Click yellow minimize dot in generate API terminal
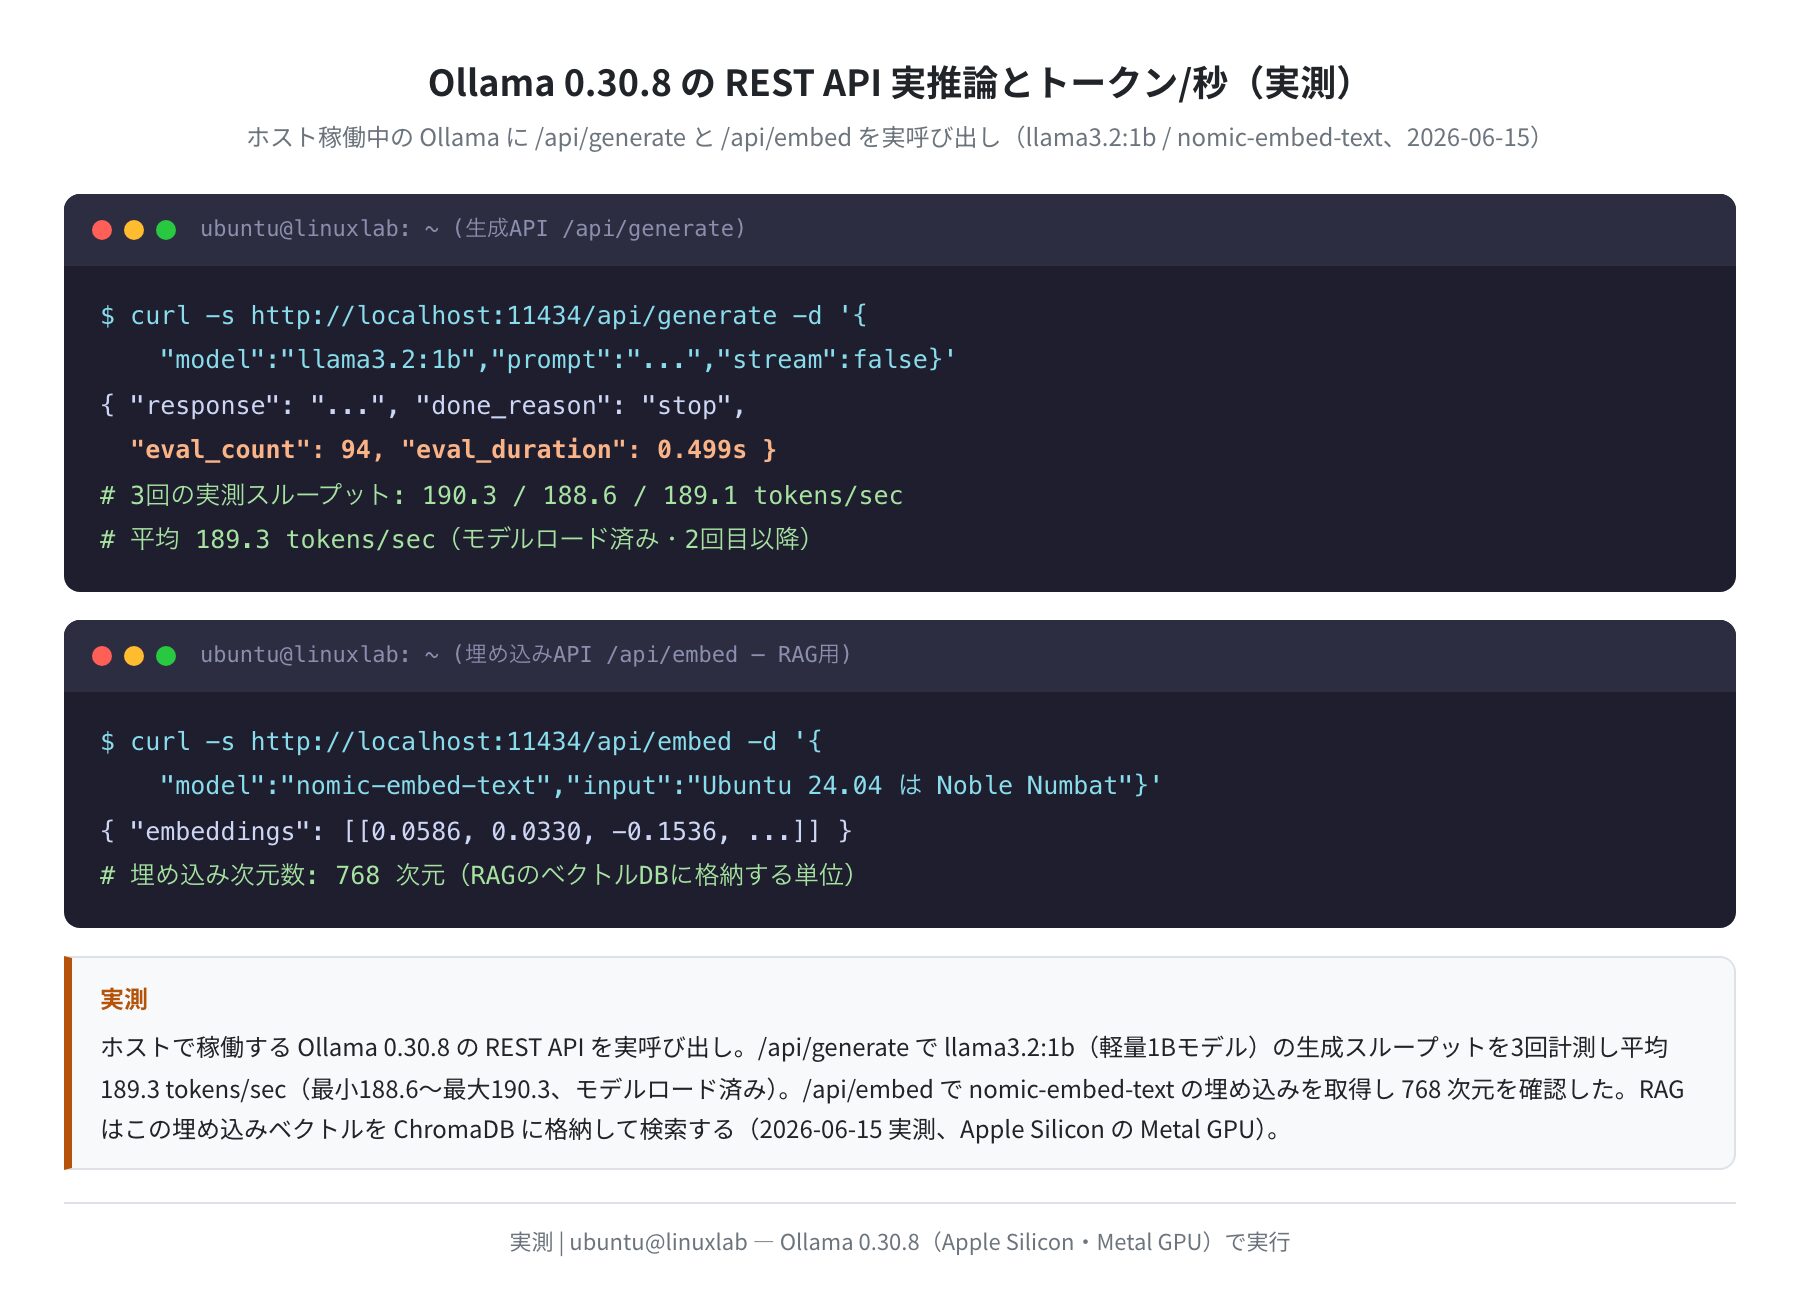1800x1298 pixels. tap(134, 230)
